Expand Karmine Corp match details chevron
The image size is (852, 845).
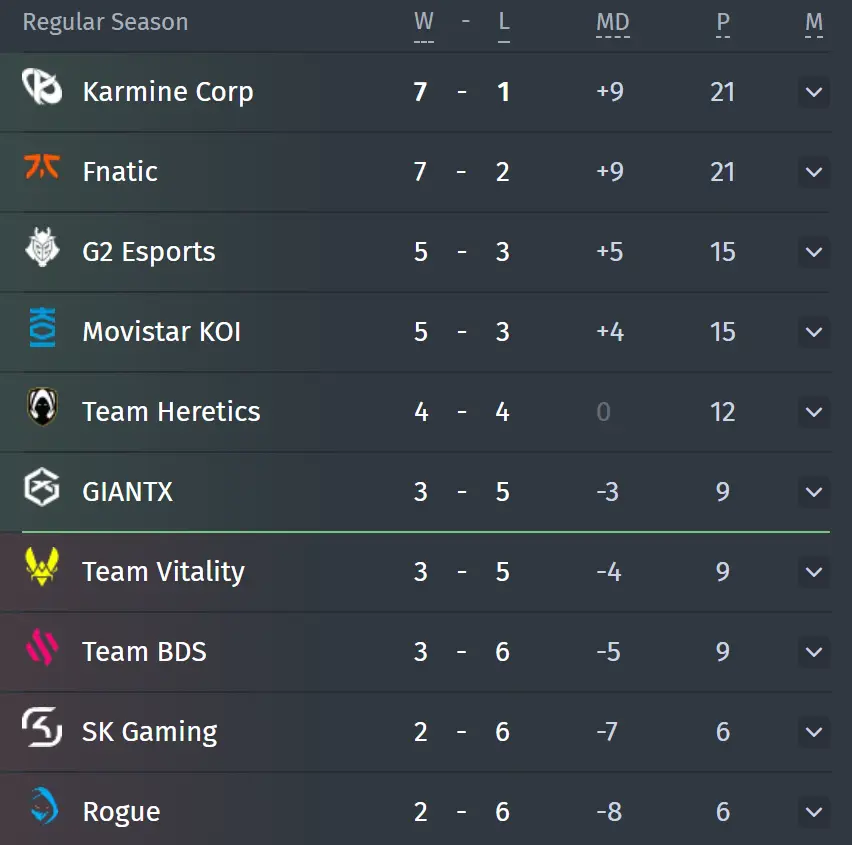(x=813, y=92)
